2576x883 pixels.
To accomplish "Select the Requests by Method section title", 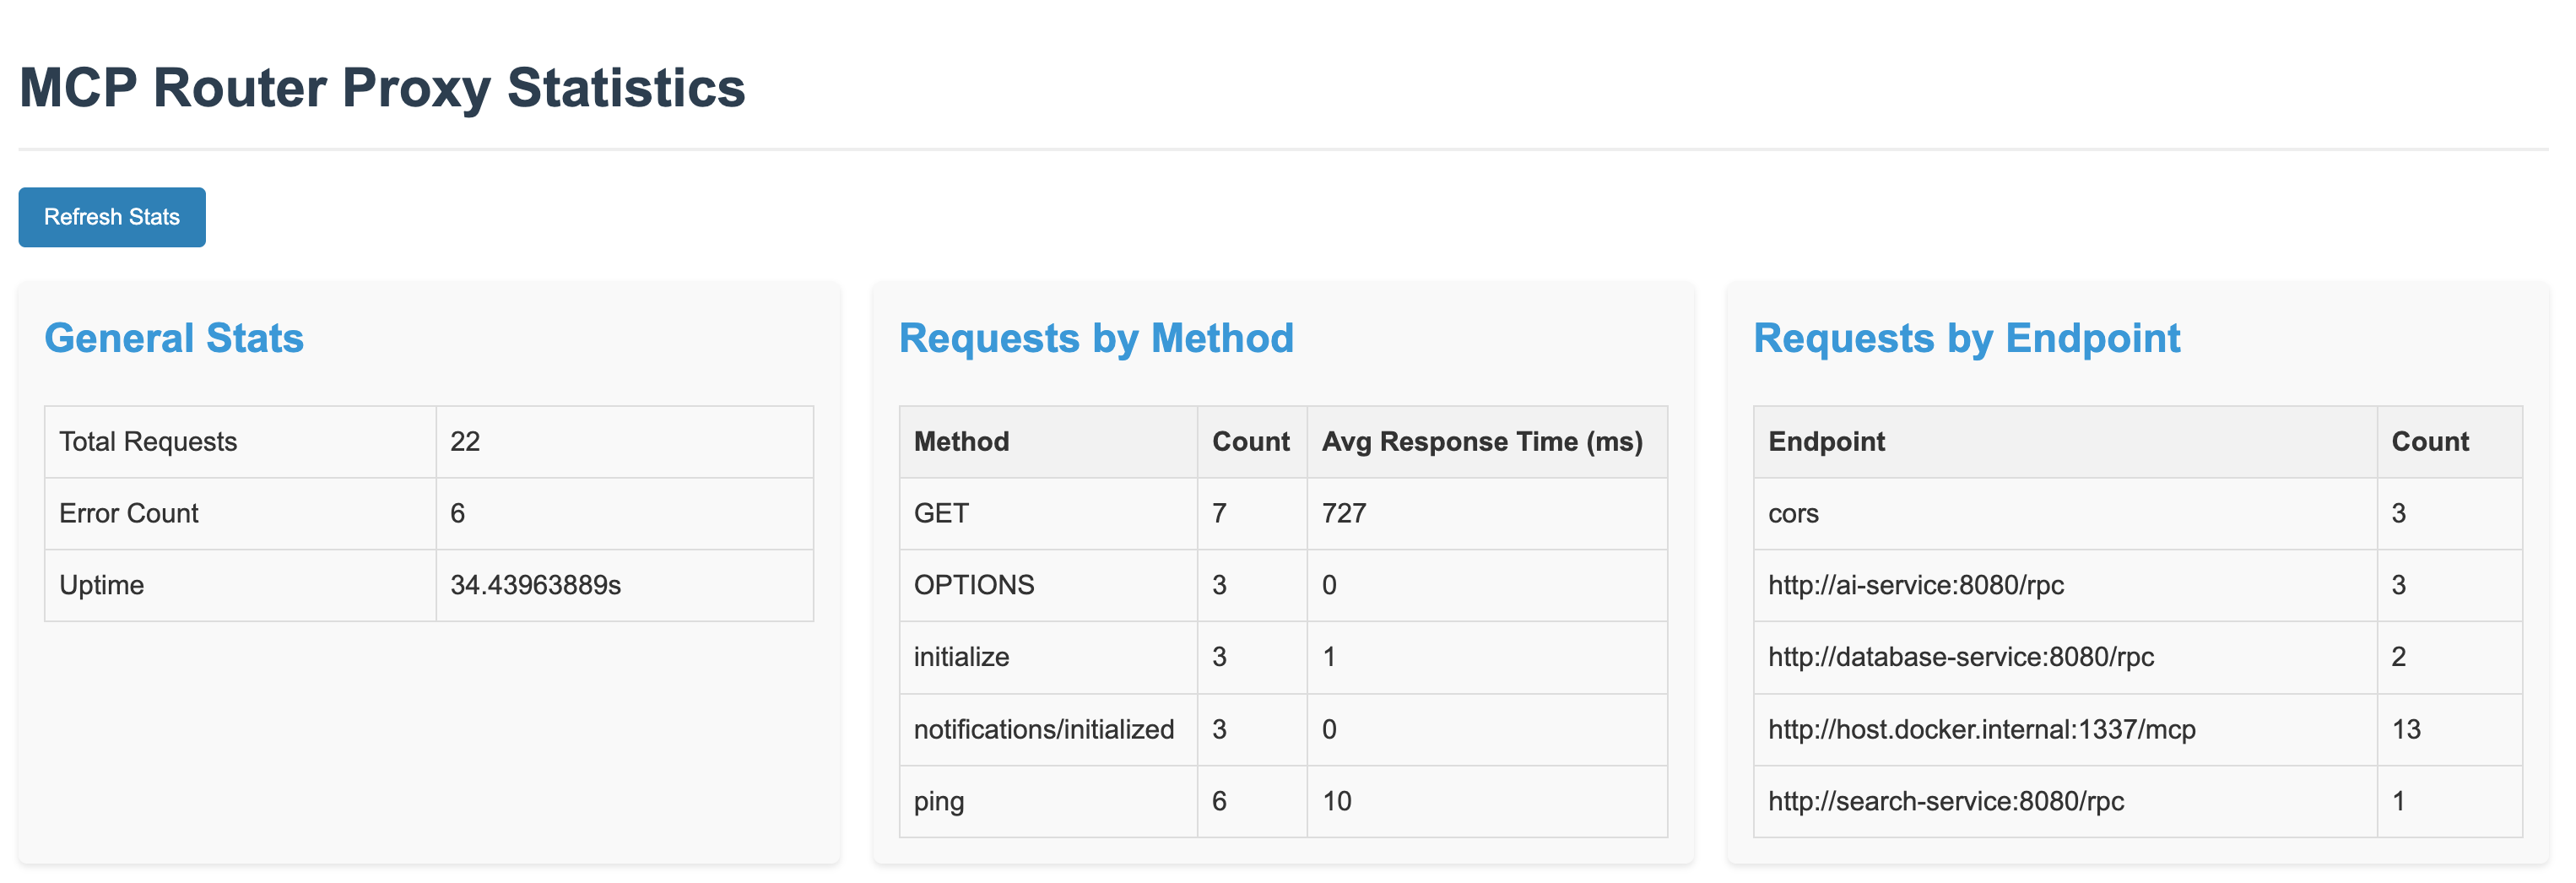I will coord(1096,338).
